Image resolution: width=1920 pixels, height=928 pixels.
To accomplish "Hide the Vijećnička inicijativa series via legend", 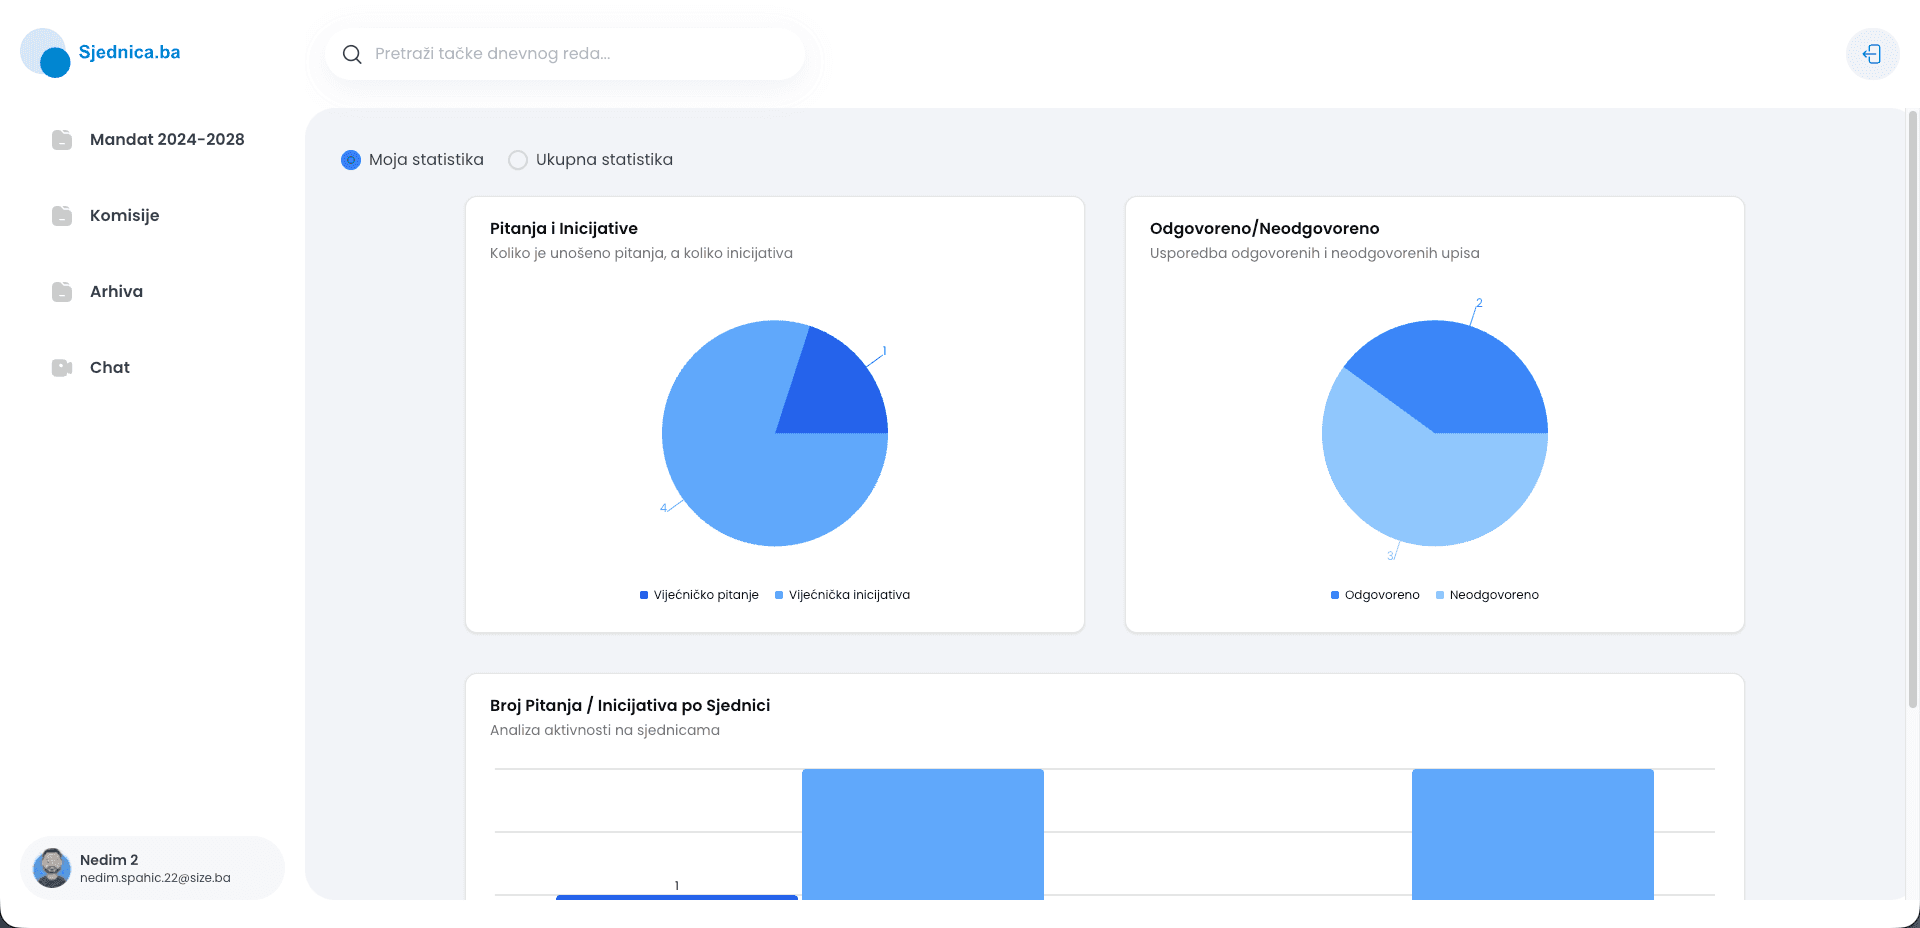I will coord(843,595).
